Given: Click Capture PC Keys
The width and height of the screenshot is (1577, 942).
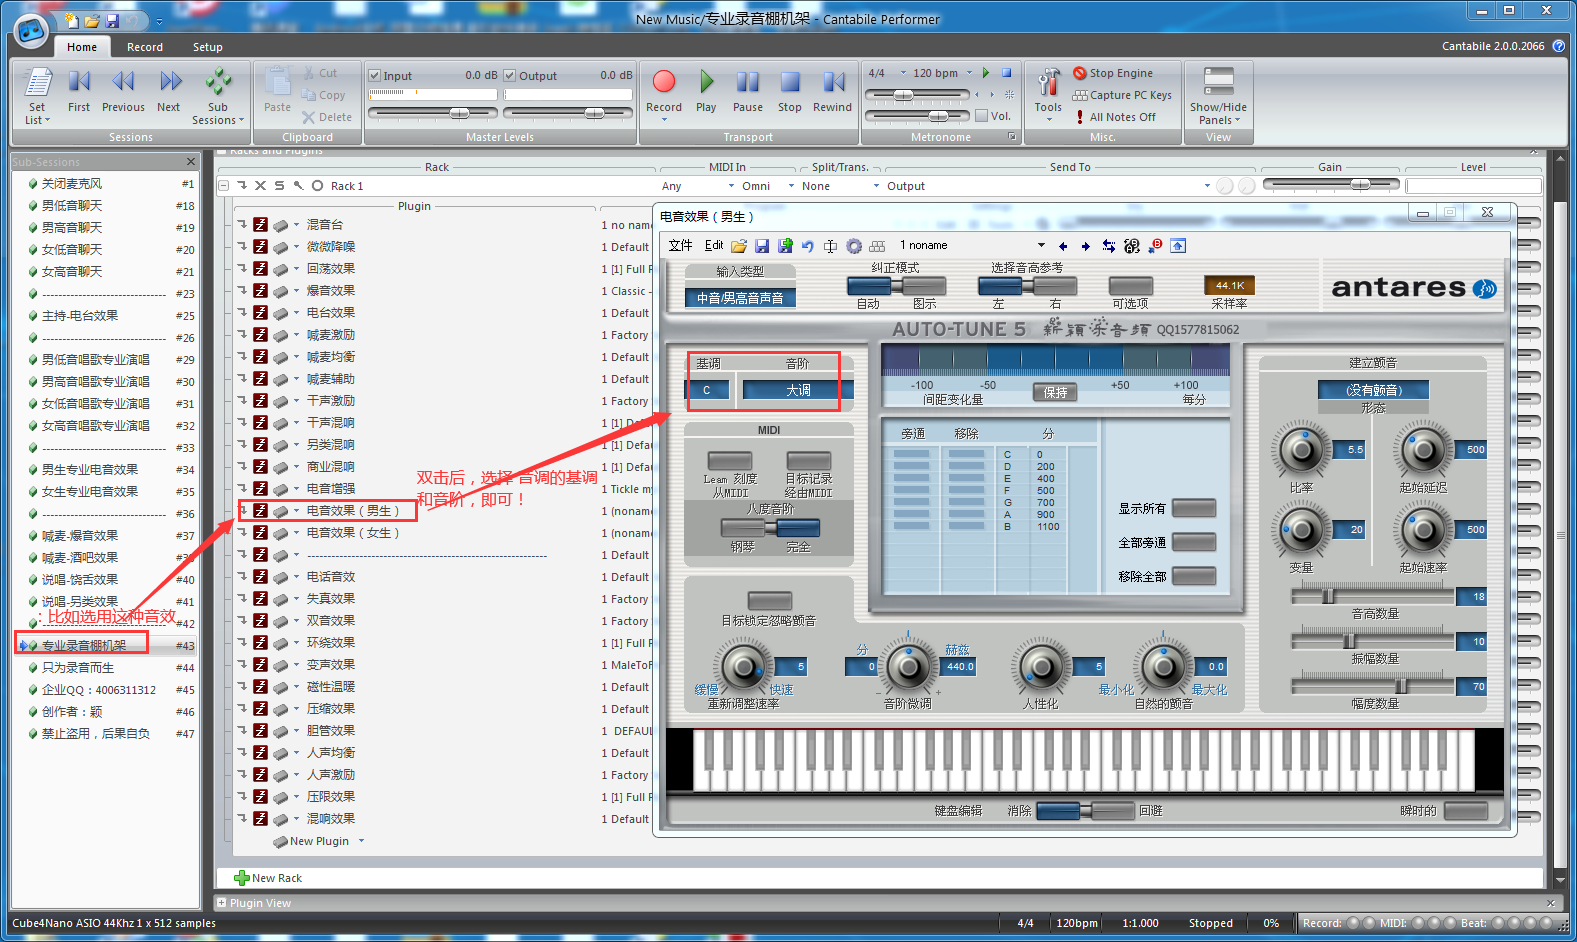Looking at the screenshot, I should [1123, 95].
